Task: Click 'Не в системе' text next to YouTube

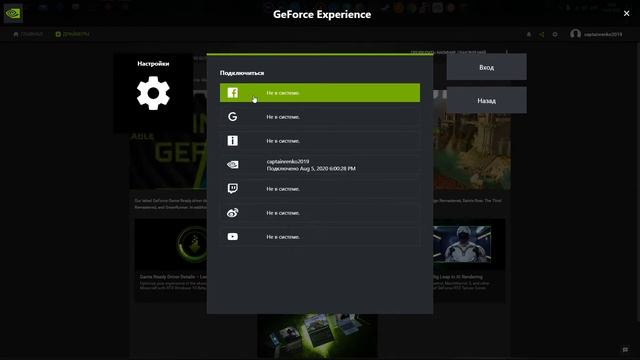Action: tap(283, 237)
